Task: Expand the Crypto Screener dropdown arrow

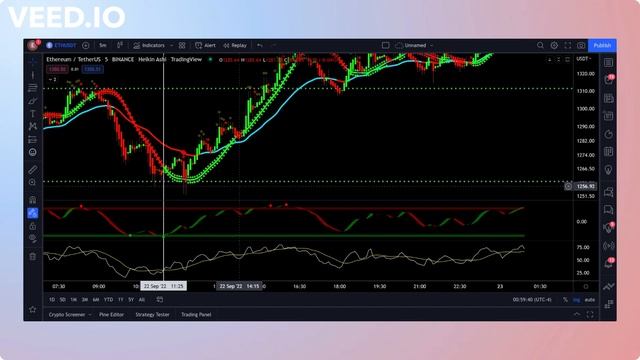Action: click(90, 315)
